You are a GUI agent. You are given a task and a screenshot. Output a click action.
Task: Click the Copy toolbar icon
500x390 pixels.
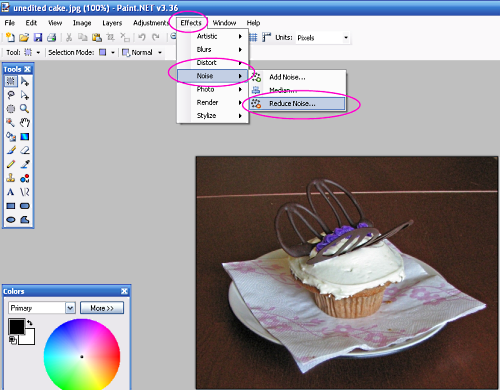click(83, 37)
